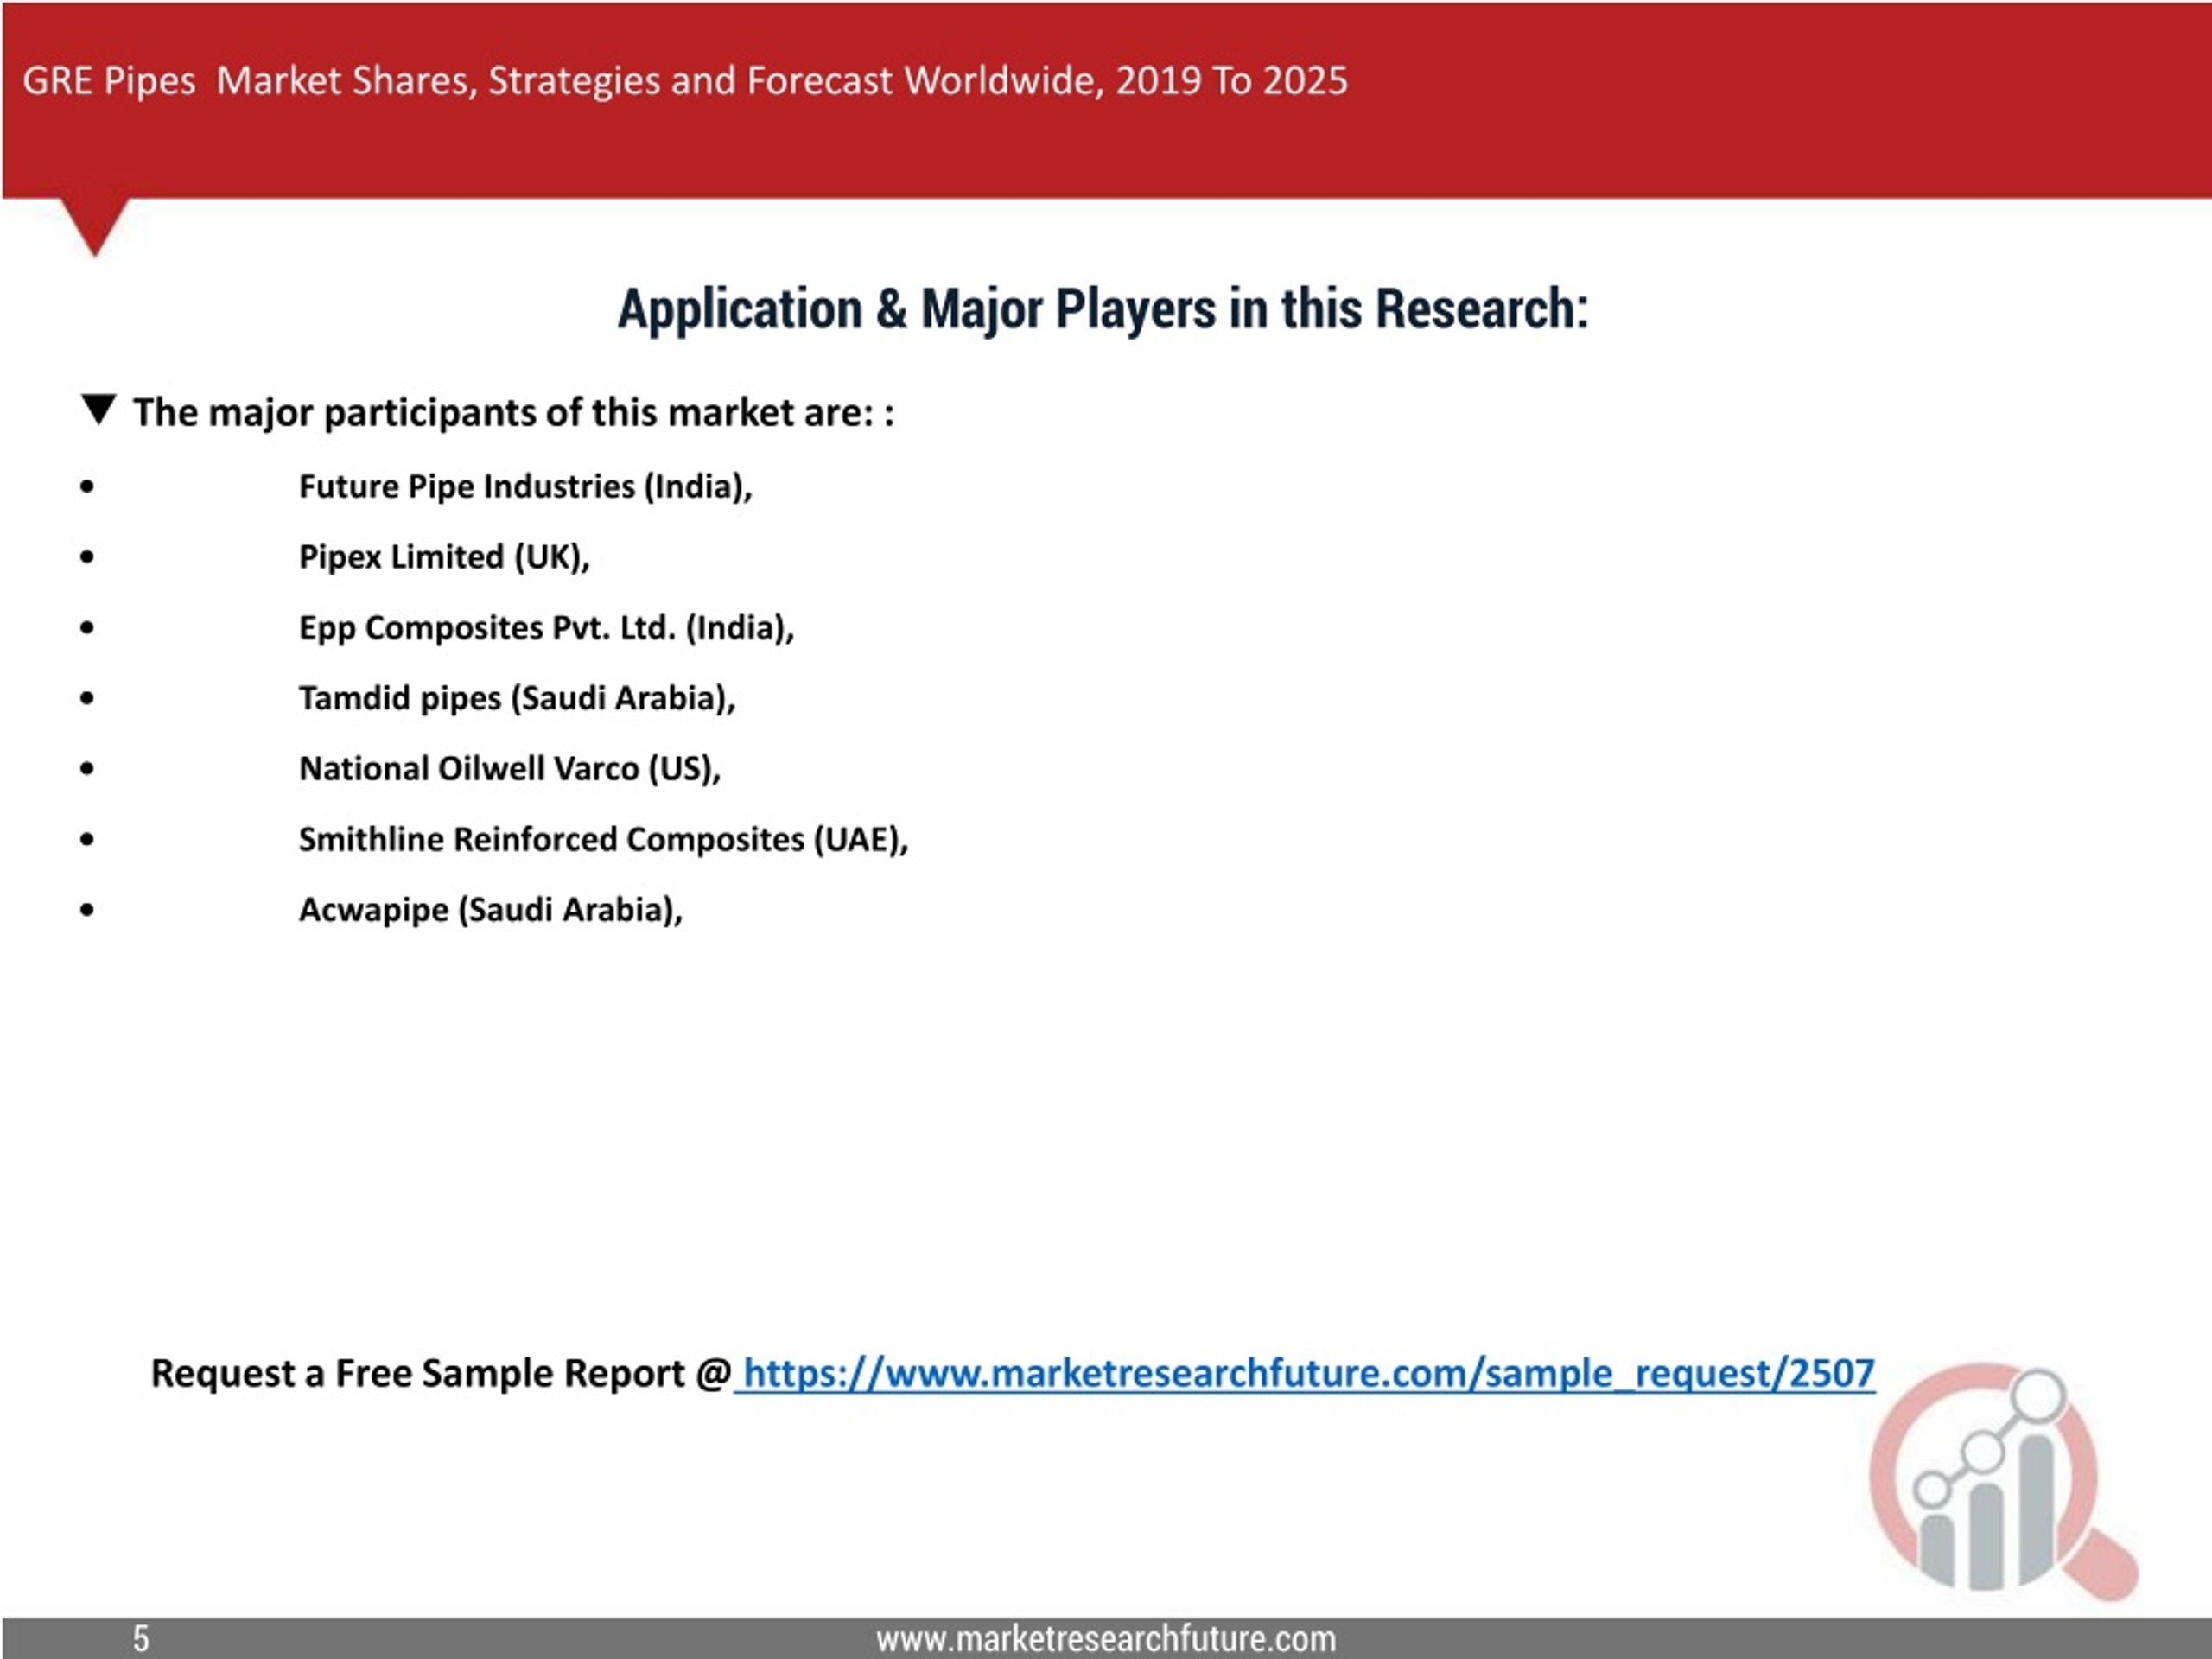Click the www.marketresearchfuture.com footer text
This screenshot has width=2212, height=1659.
click(1106, 1639)
